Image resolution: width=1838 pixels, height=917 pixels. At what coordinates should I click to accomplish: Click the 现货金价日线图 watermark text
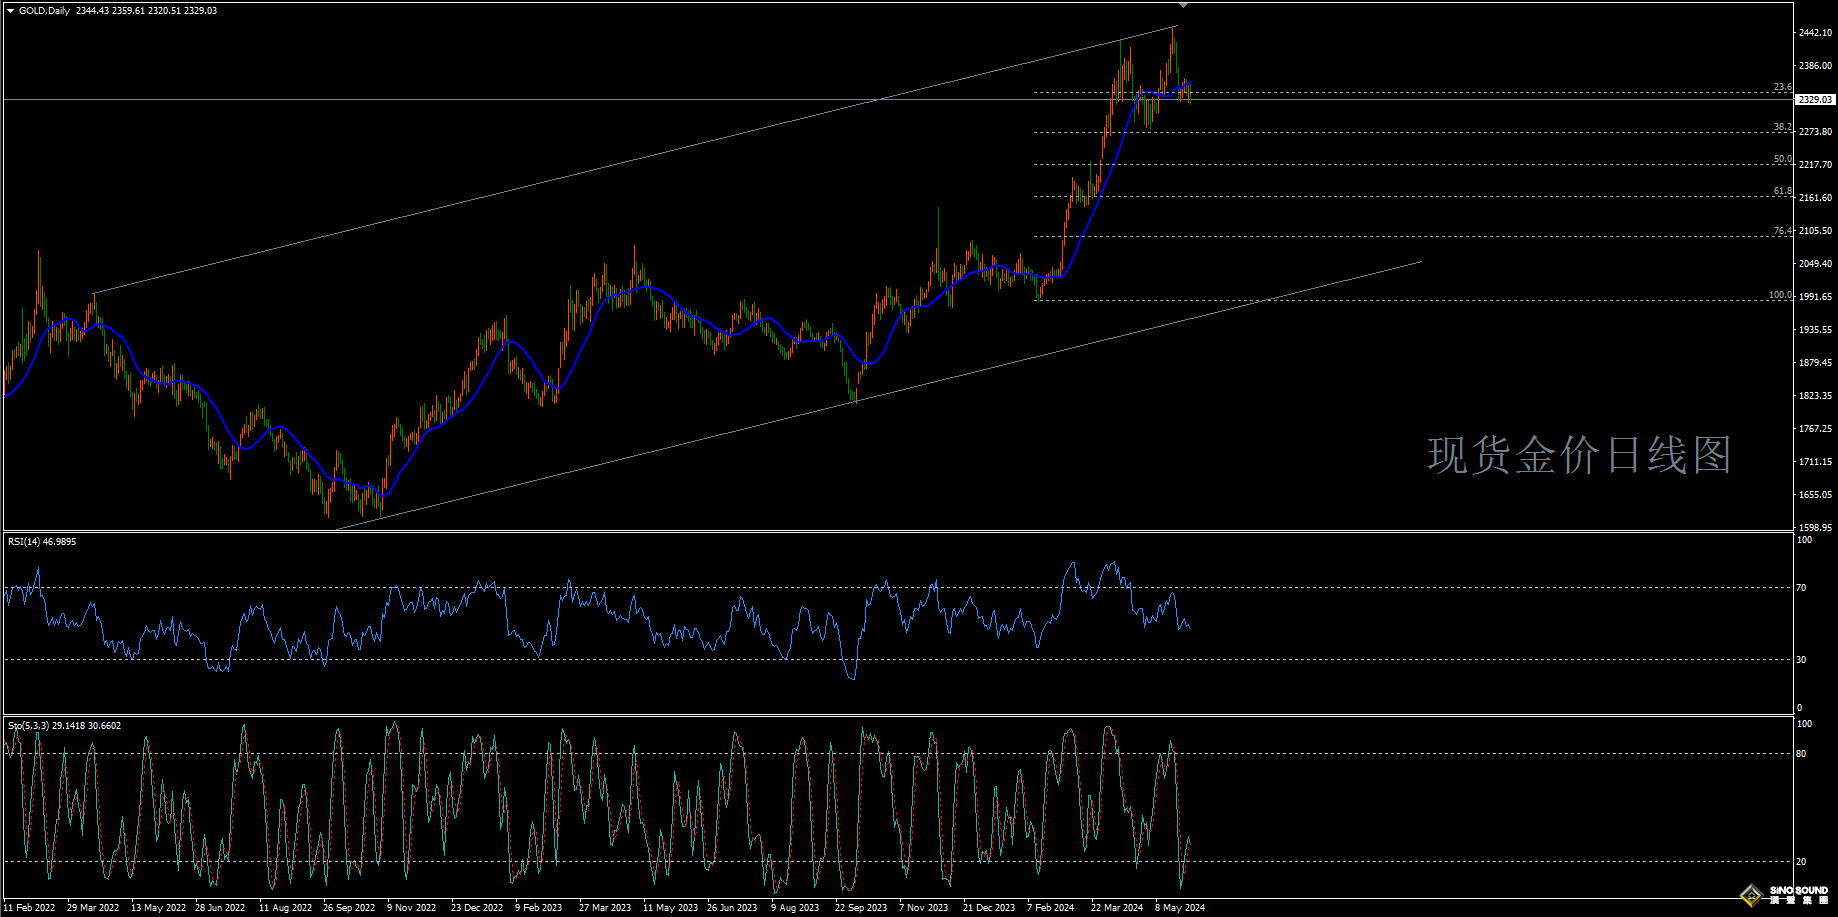tap(1579, 455)
